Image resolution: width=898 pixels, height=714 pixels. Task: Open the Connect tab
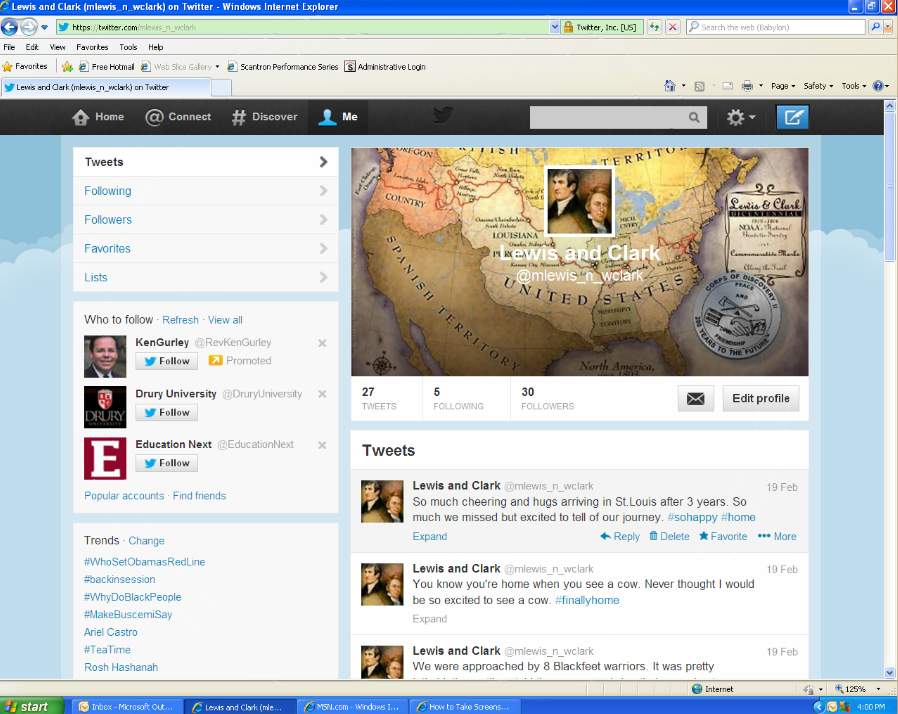pyautogui.click(x=178, y=117)
